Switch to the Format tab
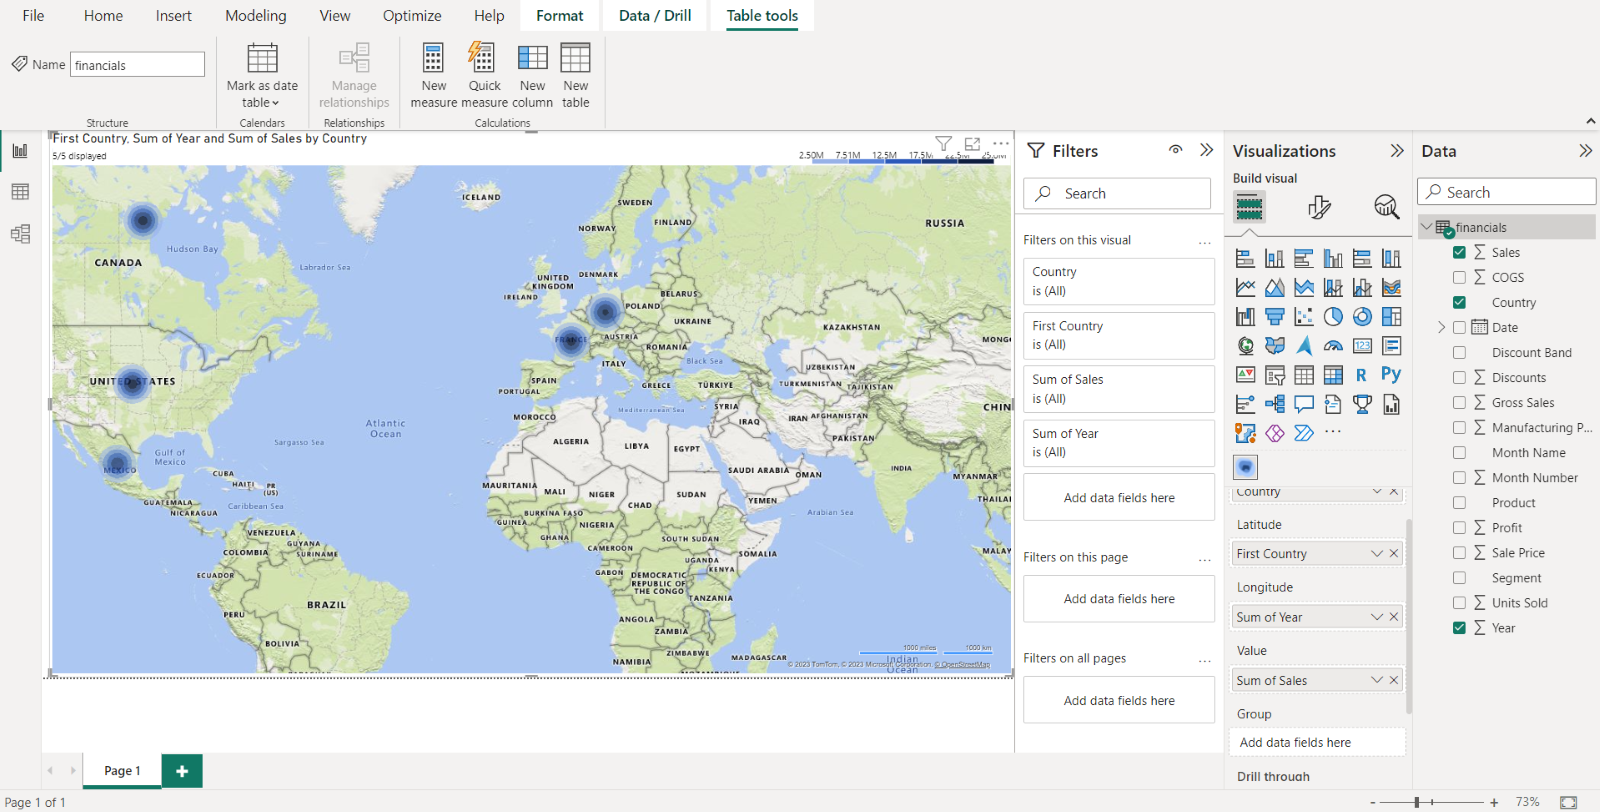This screenshot has height=812, width=1600. (559, 16)
